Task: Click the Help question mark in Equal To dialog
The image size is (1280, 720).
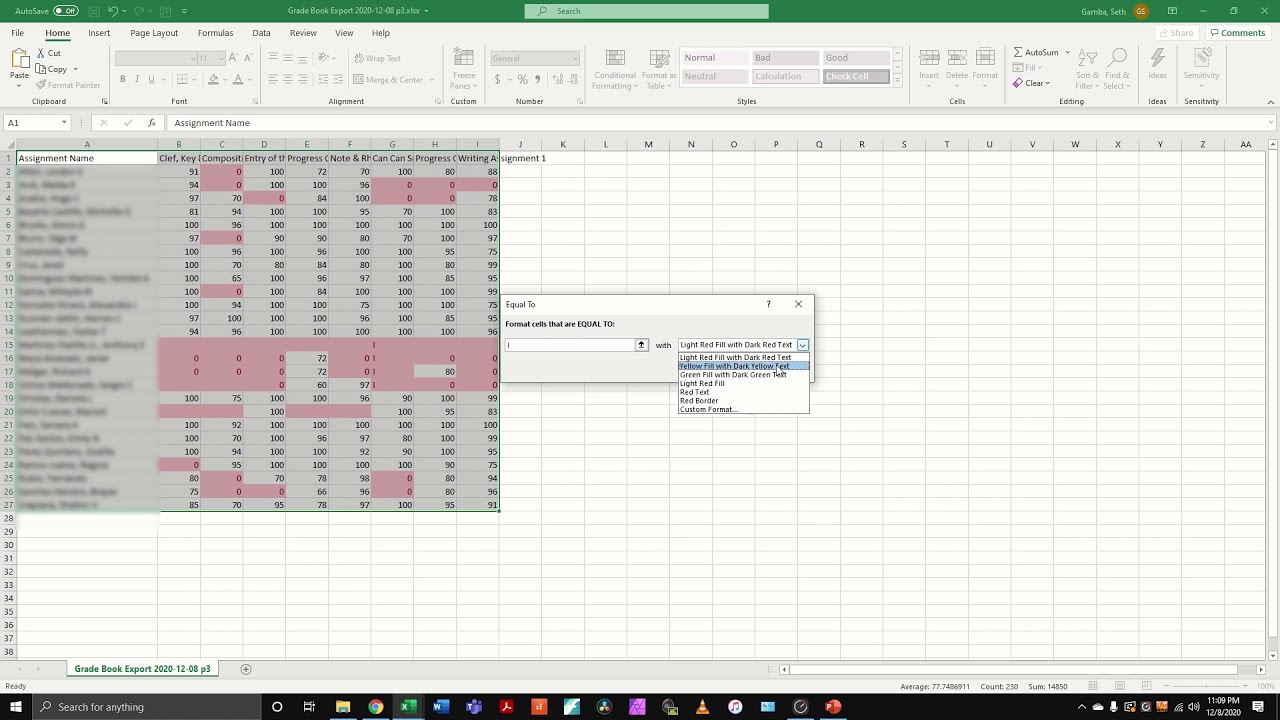Action: (768, 304)
